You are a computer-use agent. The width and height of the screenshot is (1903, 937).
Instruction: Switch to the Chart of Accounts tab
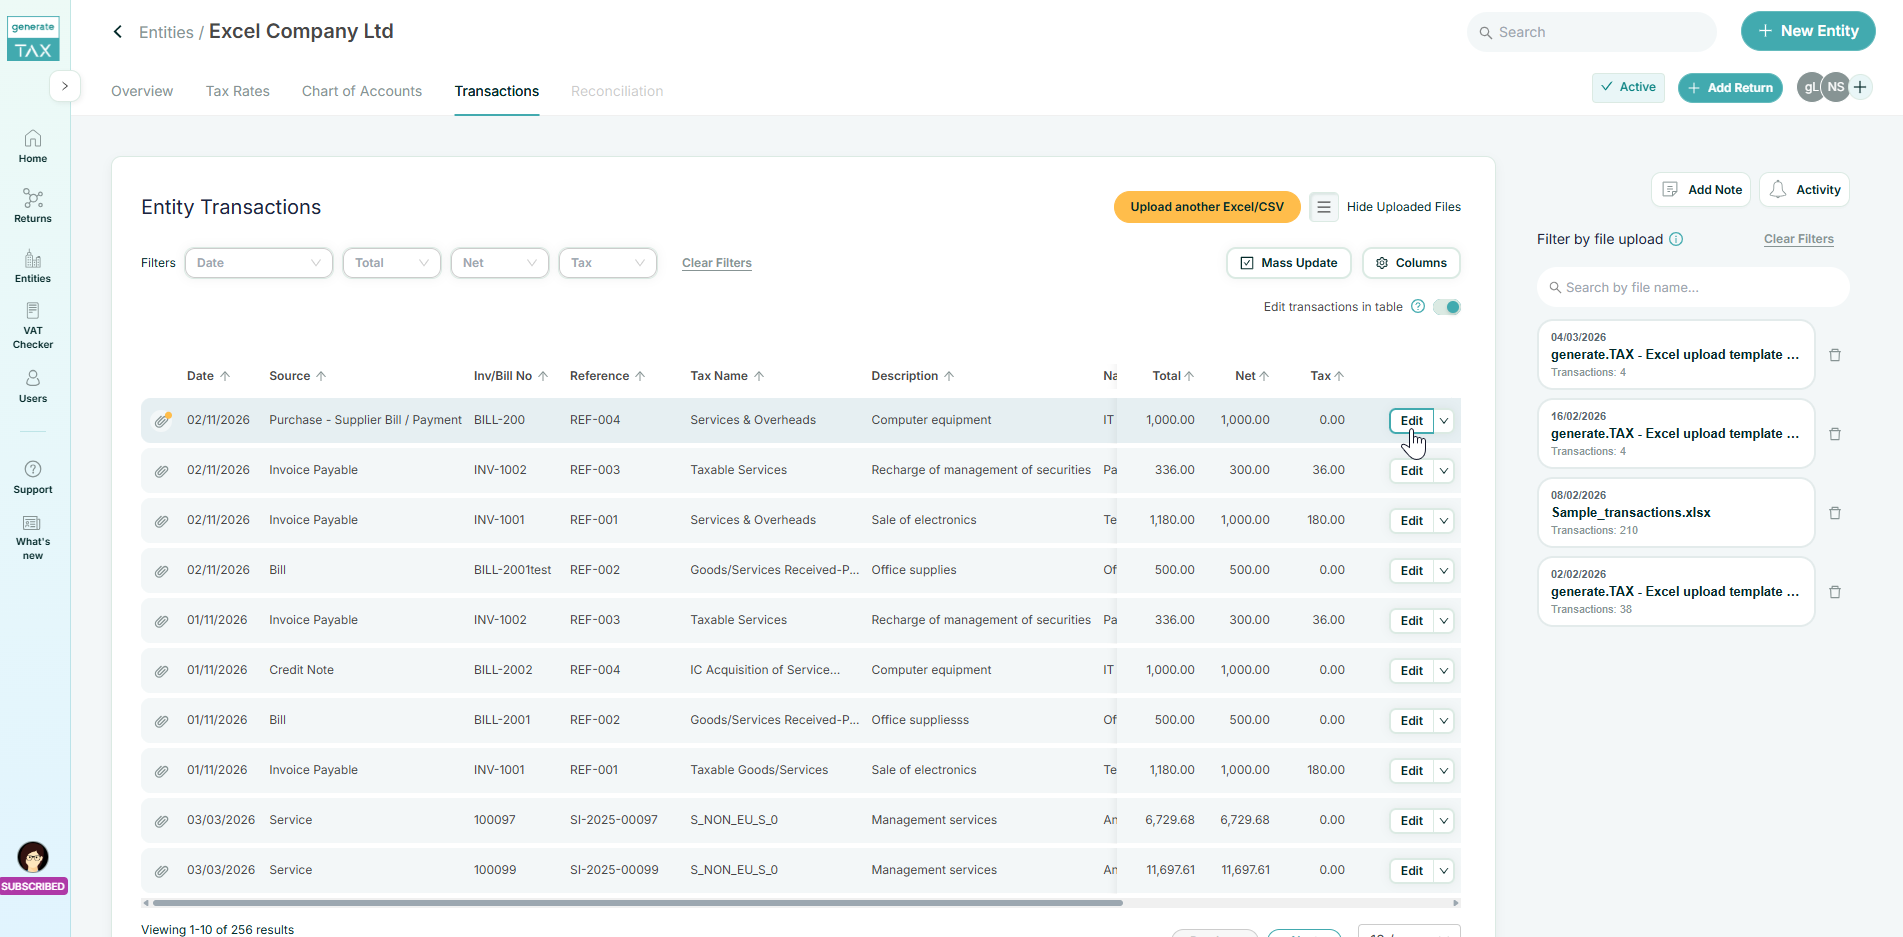pyautogui.click(x=362, y=91)
